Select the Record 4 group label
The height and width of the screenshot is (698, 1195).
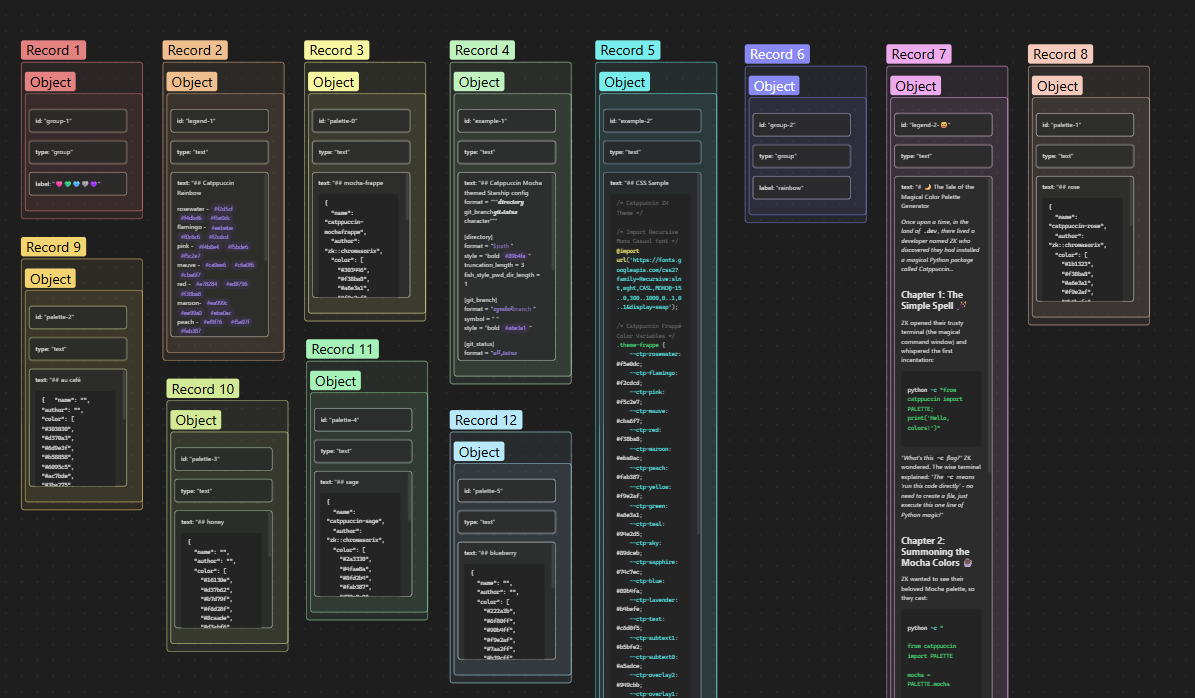482,50
